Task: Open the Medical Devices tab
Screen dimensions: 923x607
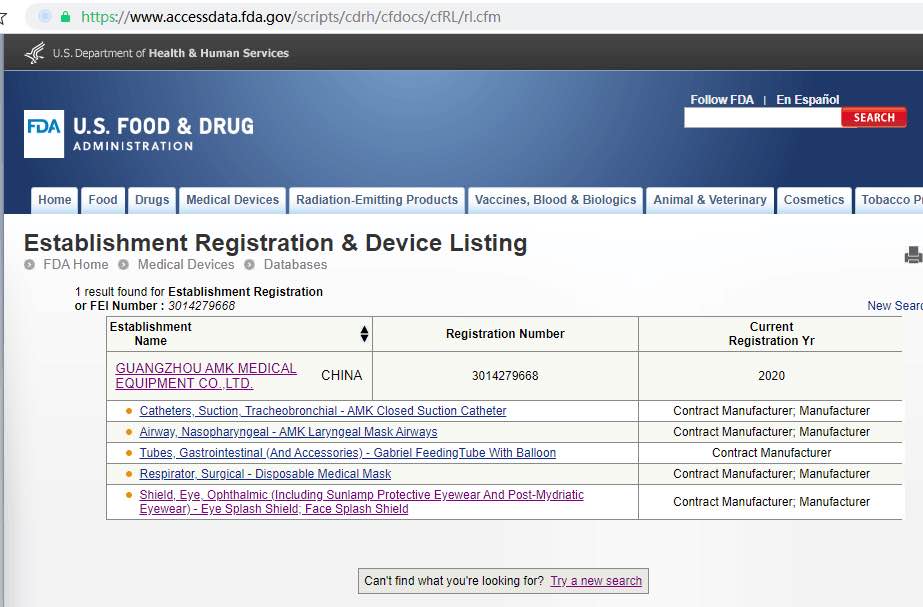Action: [232, 200]
